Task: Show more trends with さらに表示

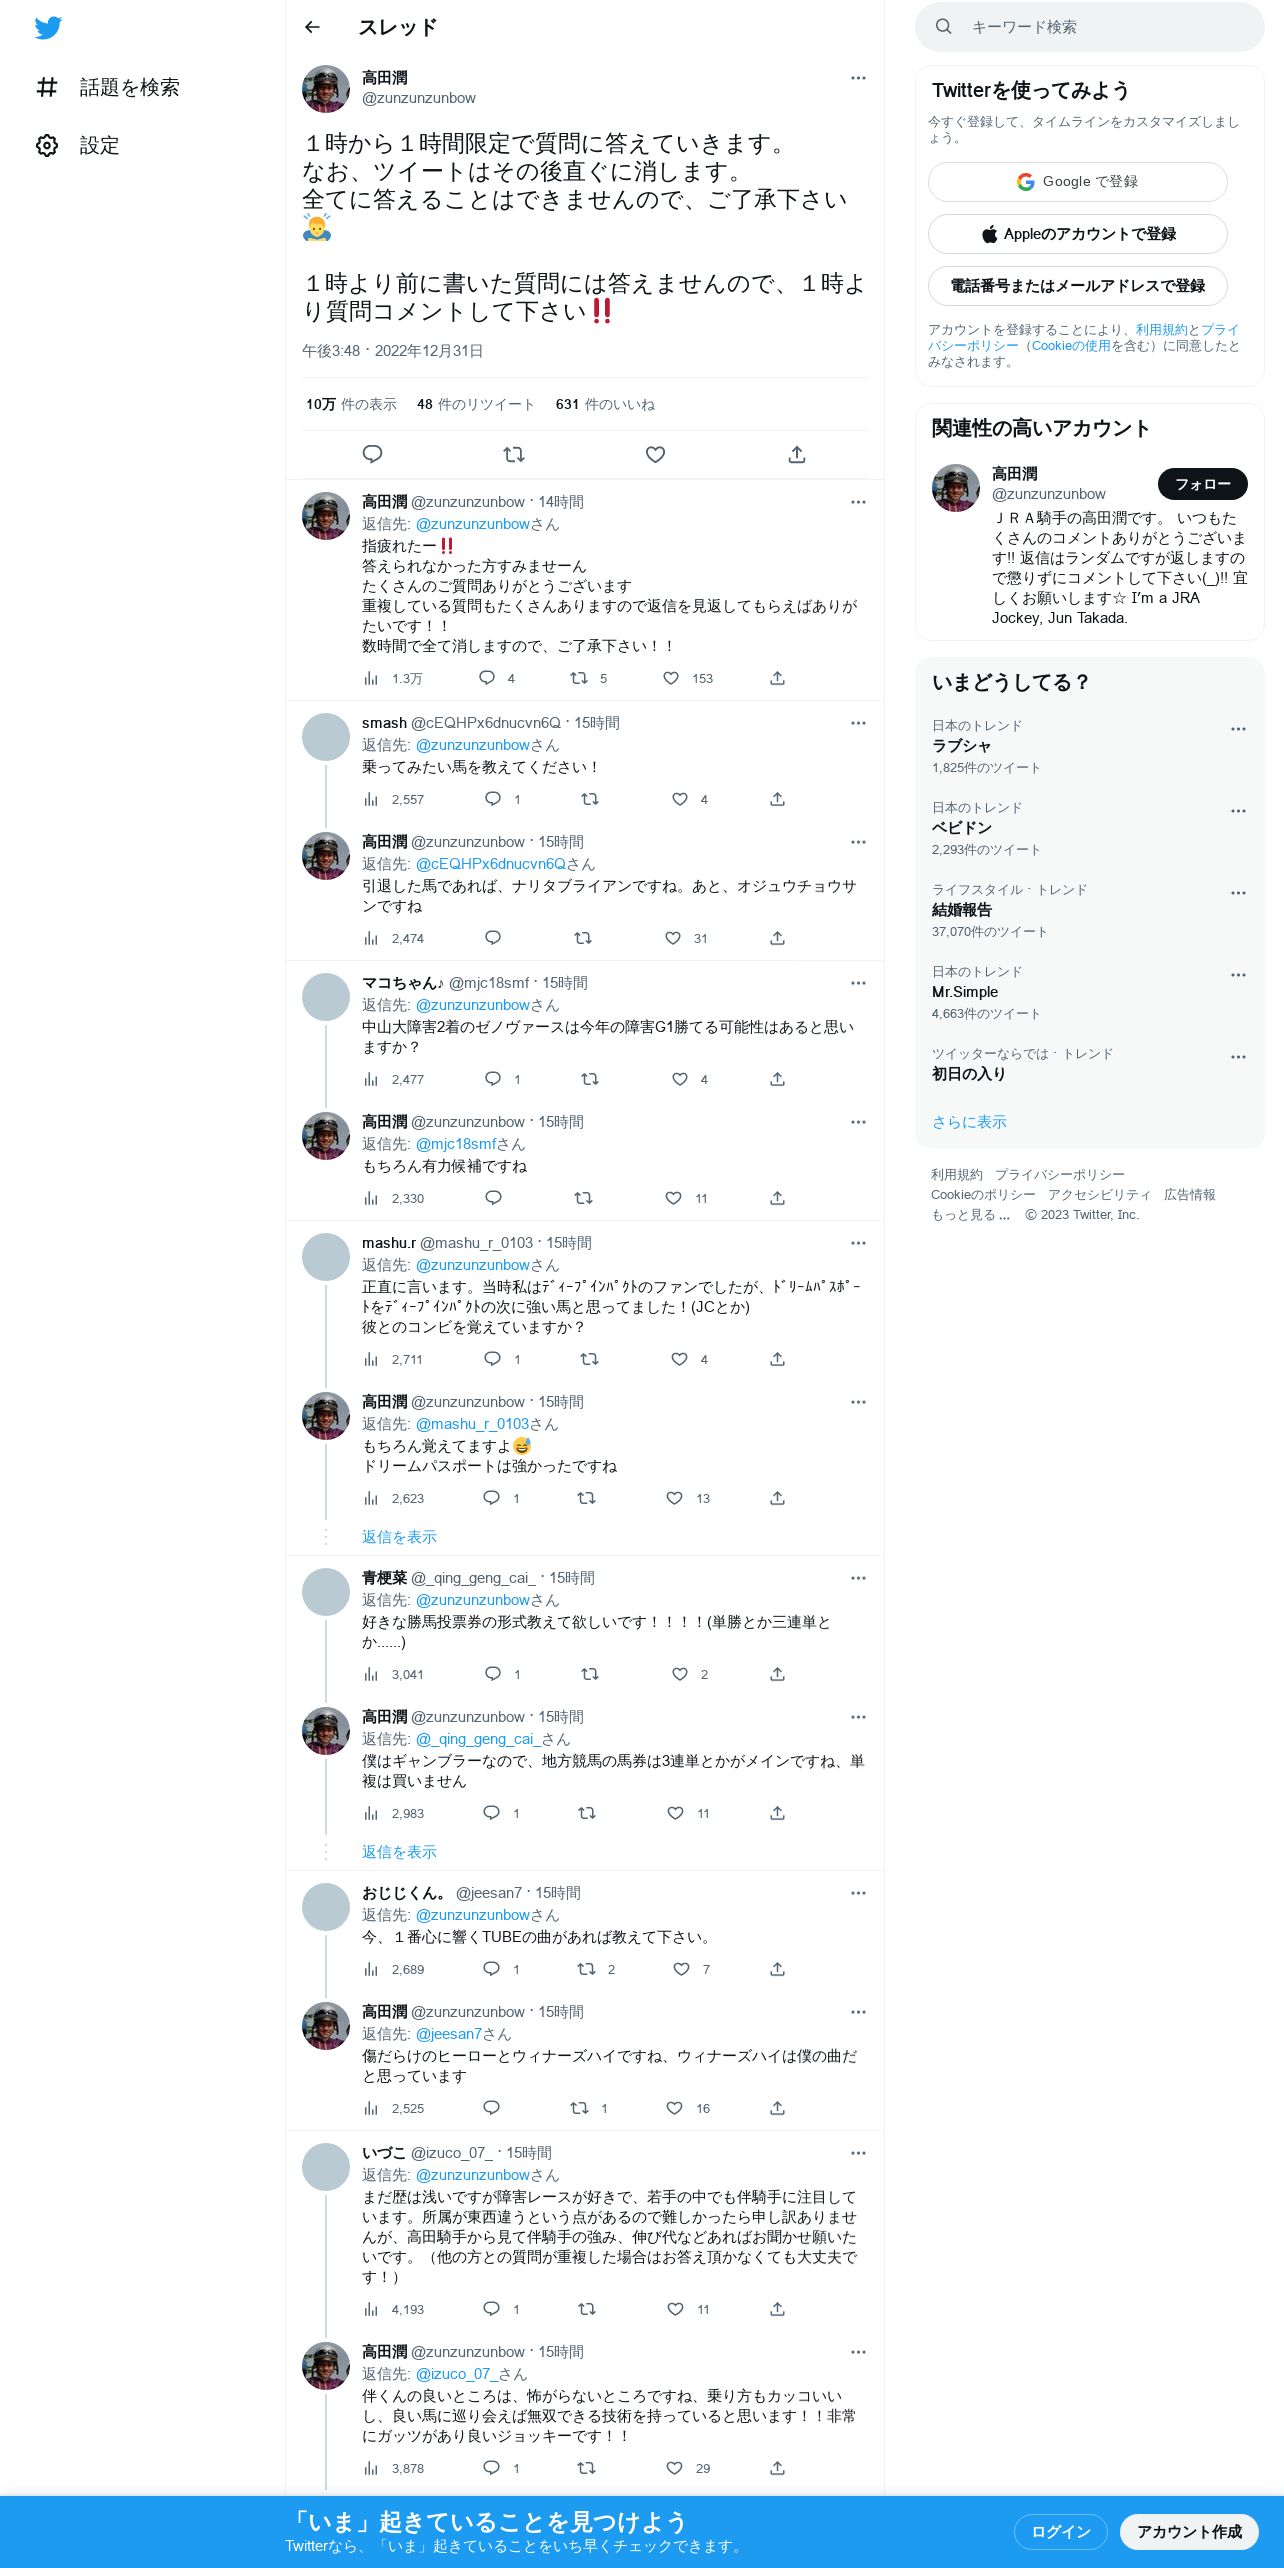Action: tap(969, 1122)
